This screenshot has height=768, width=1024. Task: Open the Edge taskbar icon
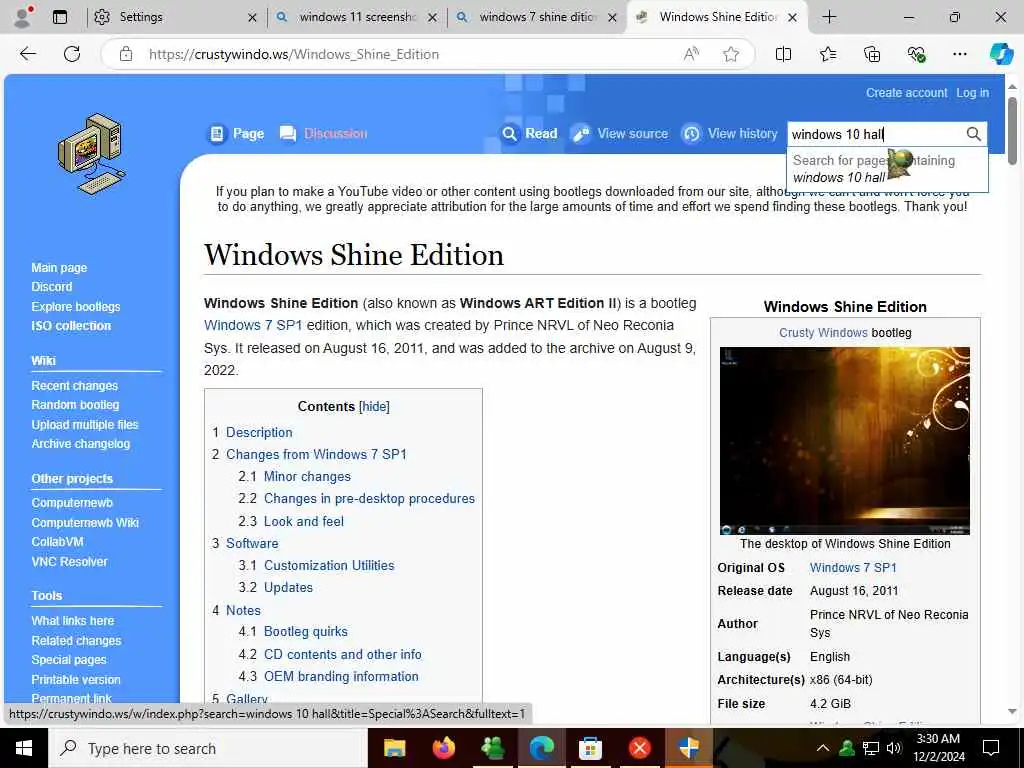pyautogui.click(x=541, y=748)
